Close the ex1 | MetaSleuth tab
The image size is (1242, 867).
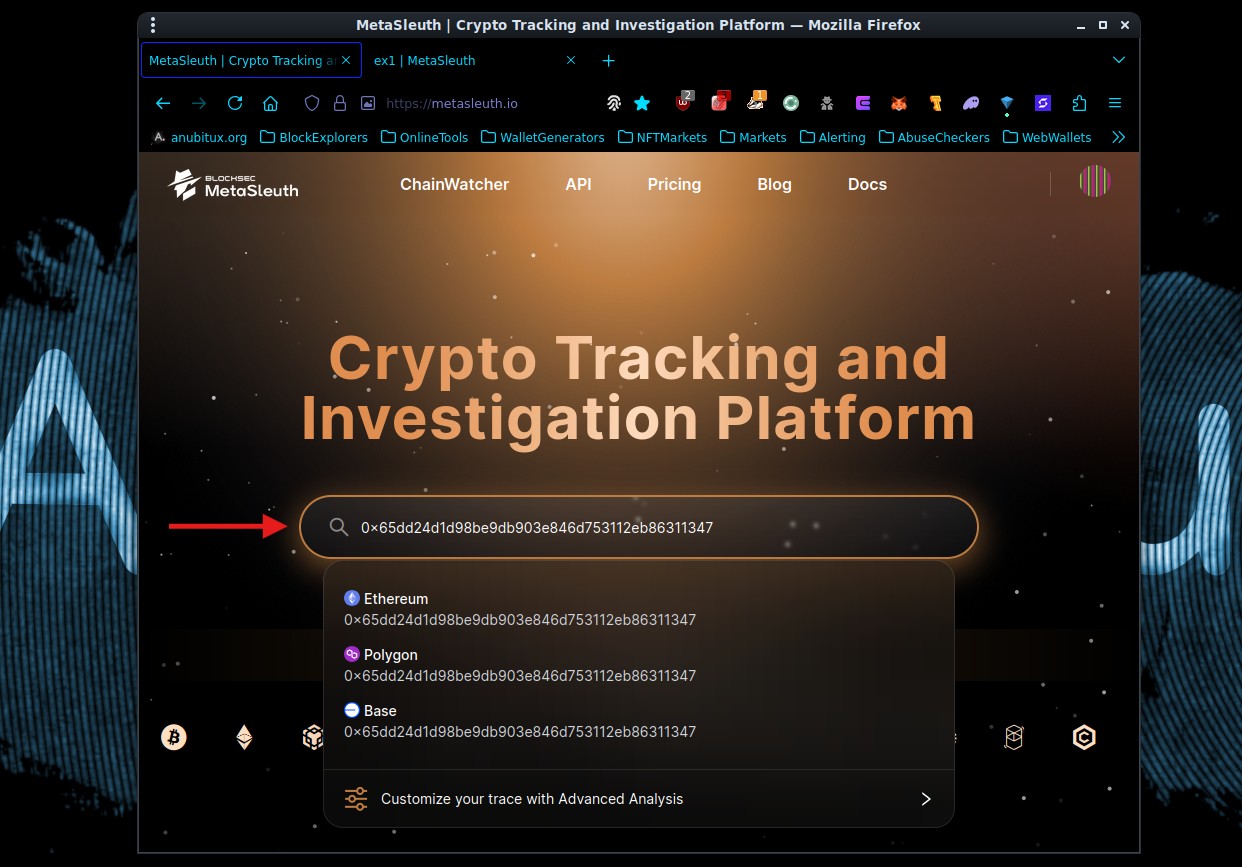click(571, 60)
